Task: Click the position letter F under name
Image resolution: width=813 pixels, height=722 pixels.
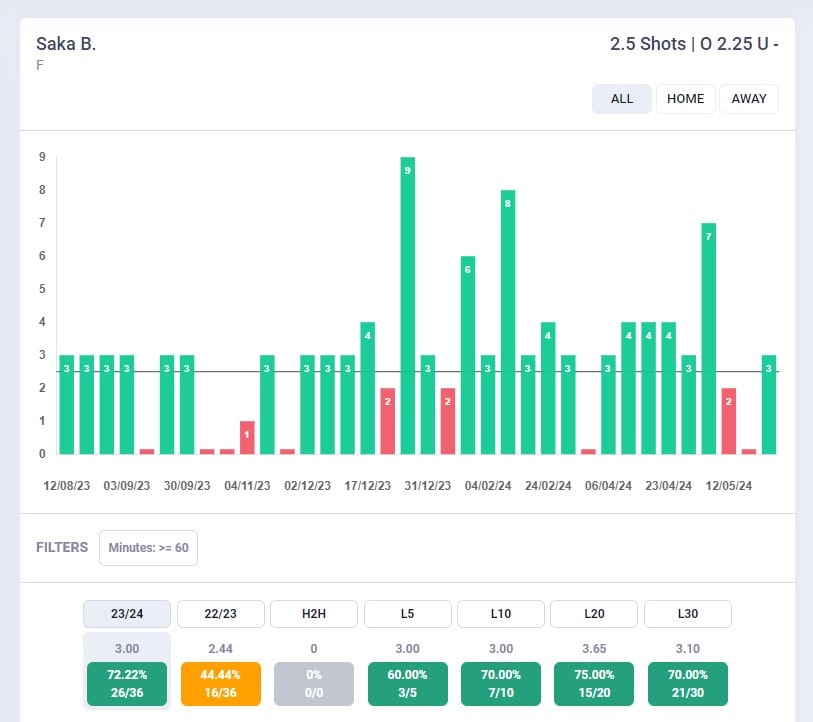Action: [x=40, y=65]
